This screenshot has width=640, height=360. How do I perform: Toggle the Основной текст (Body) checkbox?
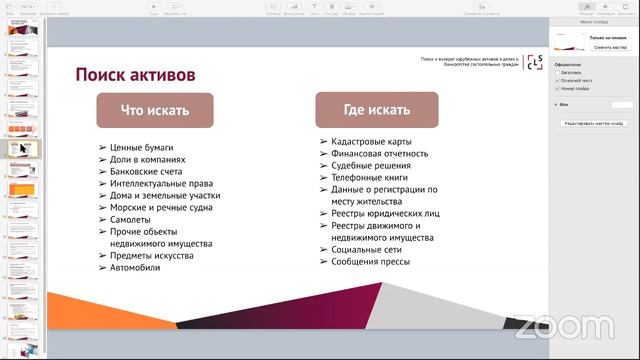point(557,80)
